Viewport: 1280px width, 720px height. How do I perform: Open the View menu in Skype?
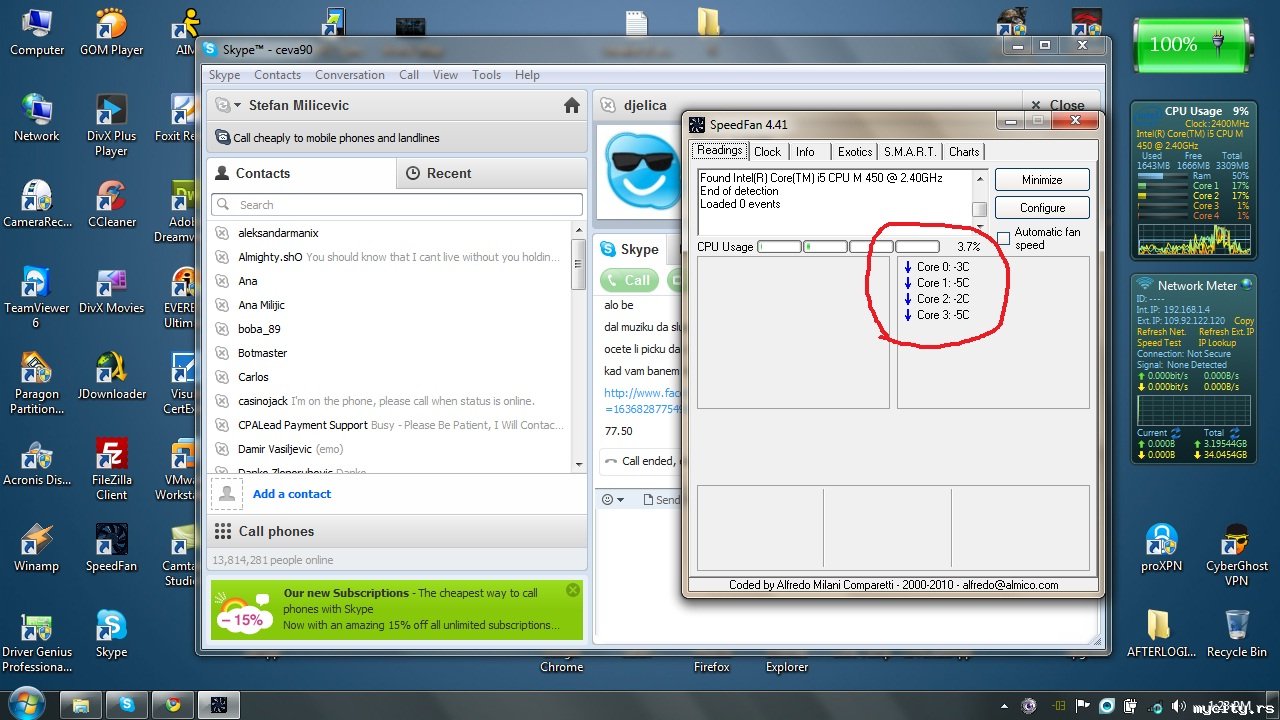tap(445, 75)
